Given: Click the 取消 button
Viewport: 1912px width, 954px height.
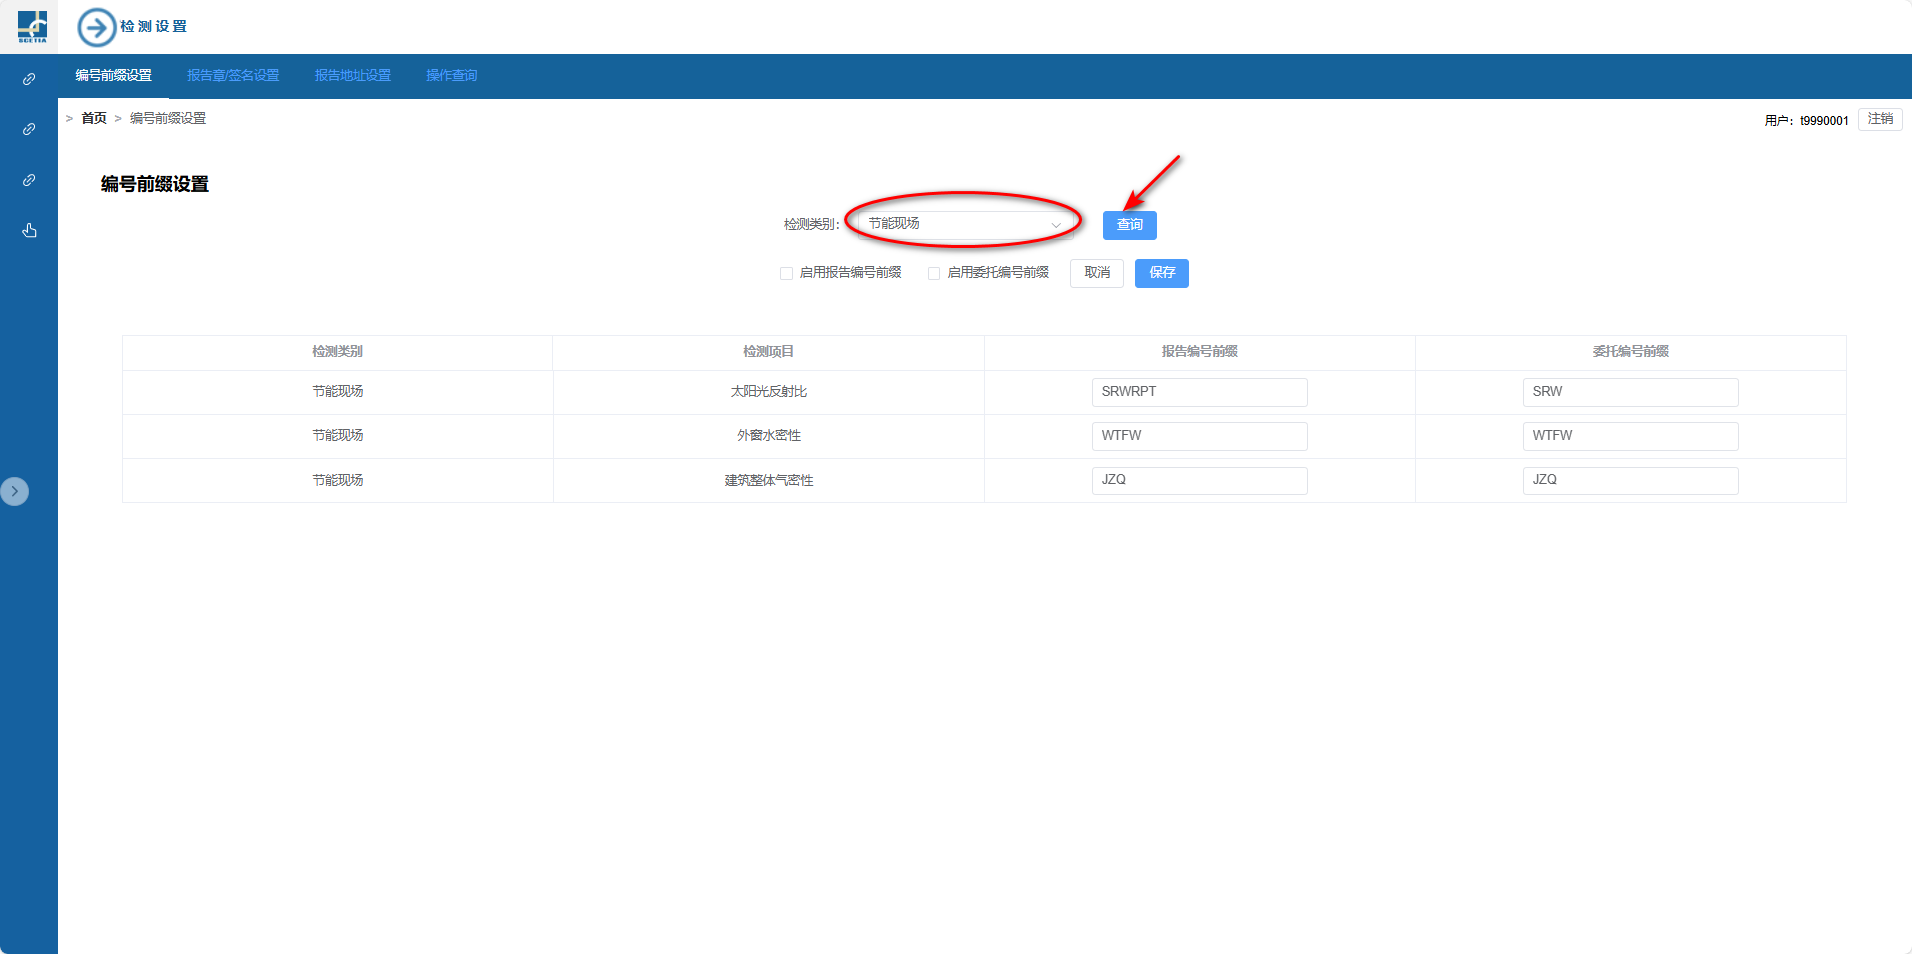Looking at the screenshot, I should tap(1097, 273).
